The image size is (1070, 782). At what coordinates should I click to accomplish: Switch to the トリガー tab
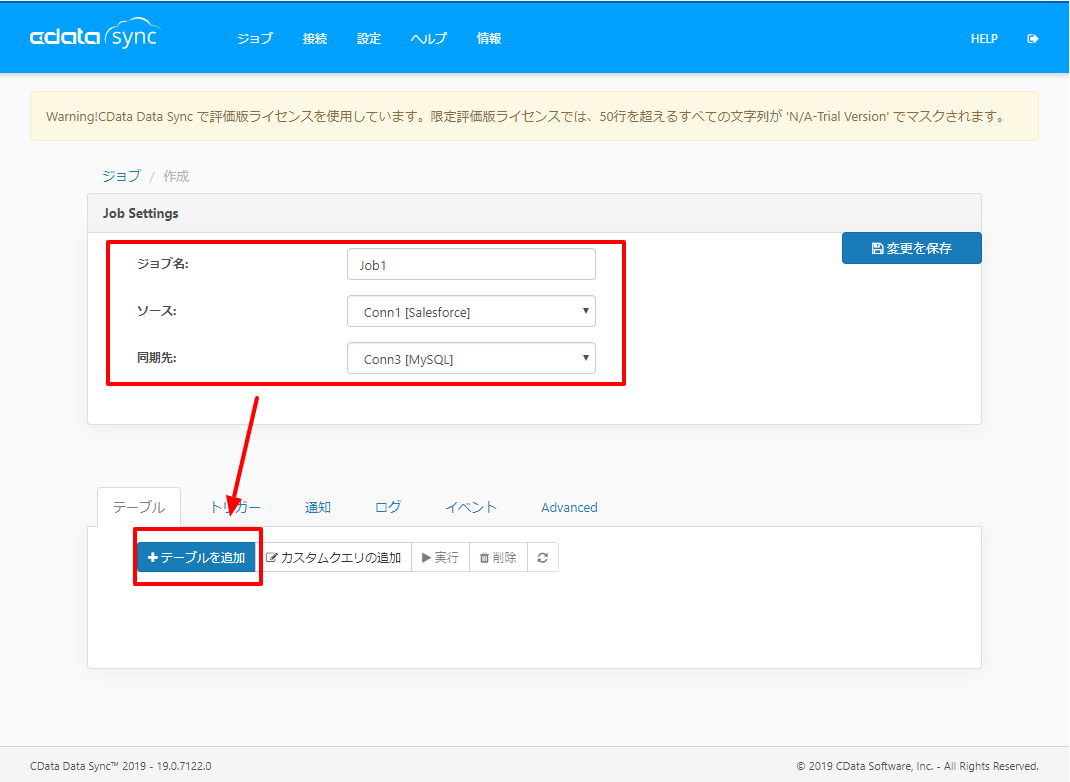click(x=235, y=507)
